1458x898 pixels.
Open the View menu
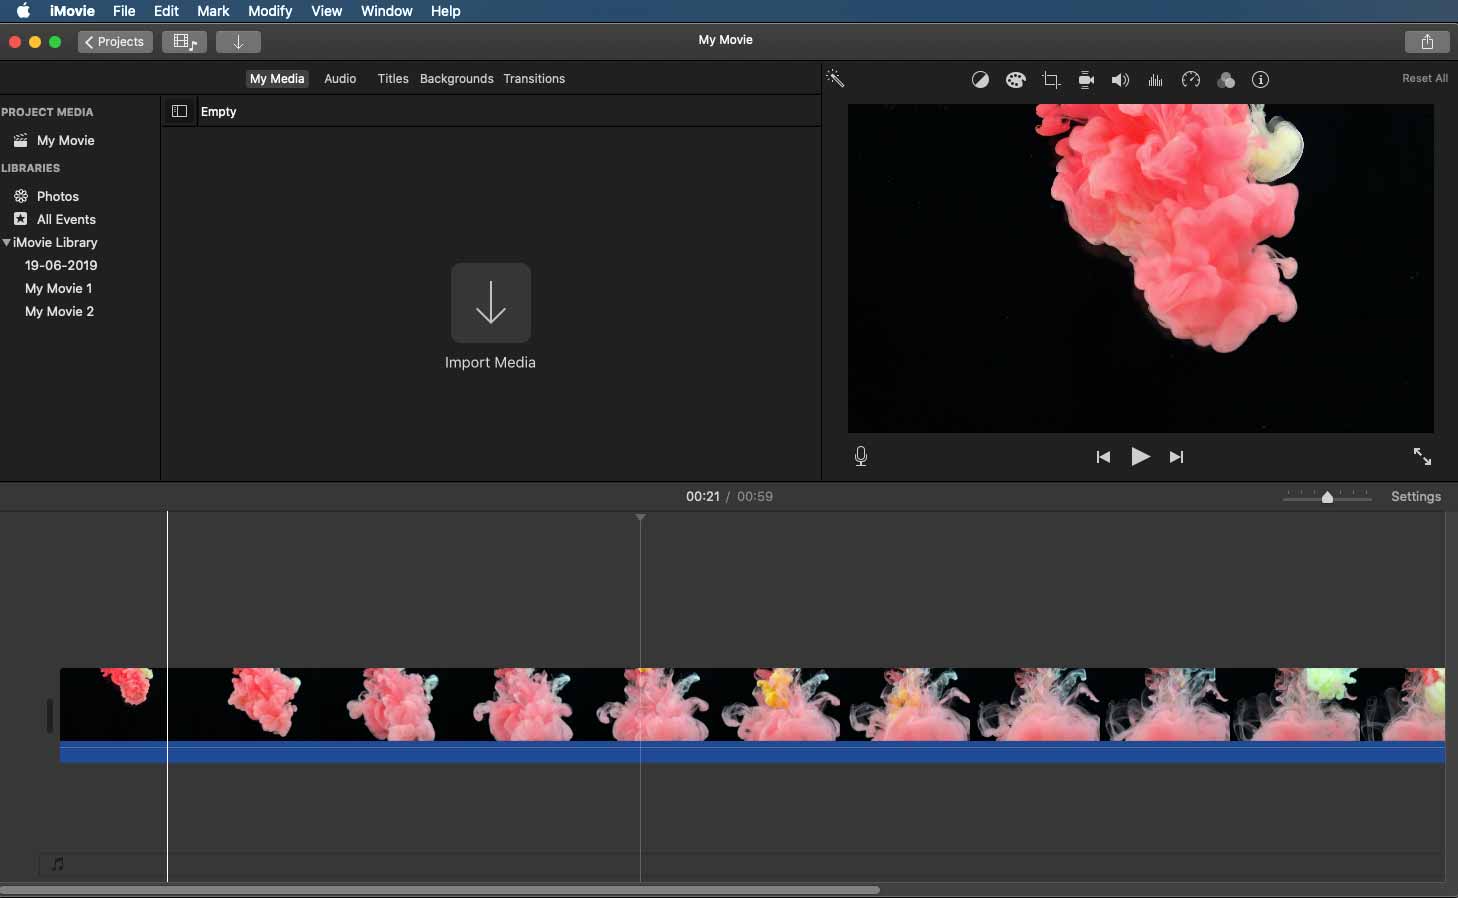tap(326, 11)
